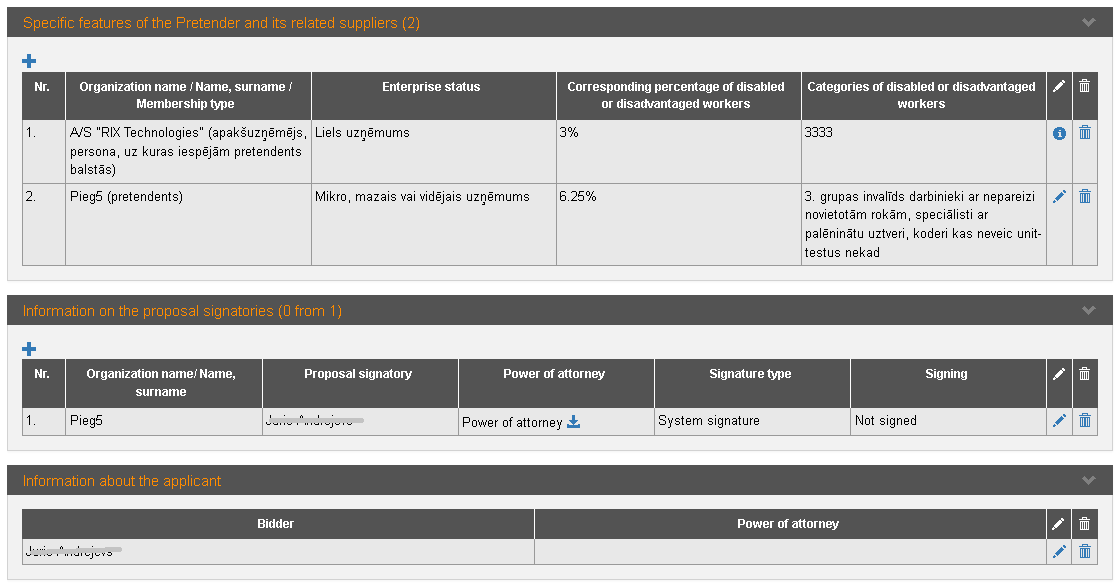Image resolution: width=1116 pixels, height=584 pixels.
Task: Add a new proposal signatory row
Action: click(x=29, y=349)
